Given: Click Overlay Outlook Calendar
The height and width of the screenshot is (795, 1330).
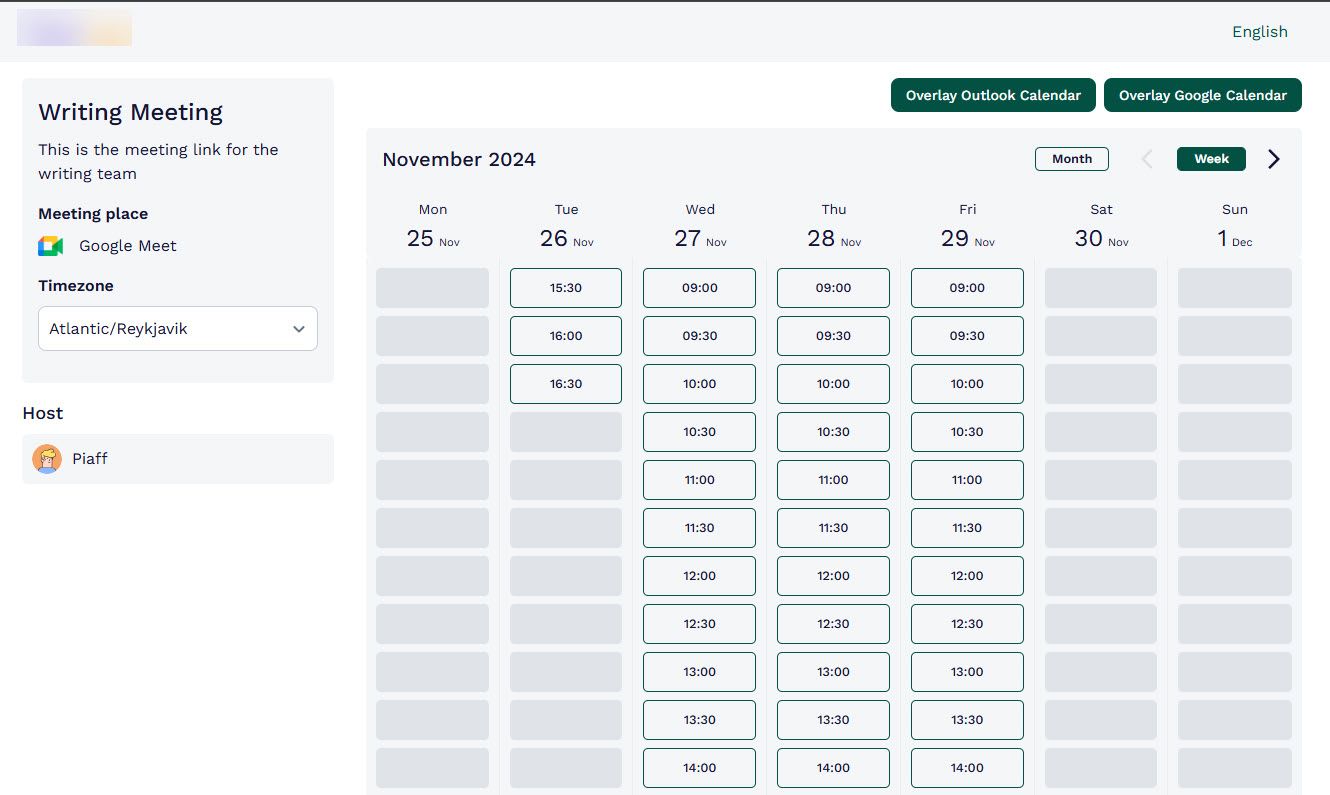Looking at the screenshot, I should (x=992, y=95).
